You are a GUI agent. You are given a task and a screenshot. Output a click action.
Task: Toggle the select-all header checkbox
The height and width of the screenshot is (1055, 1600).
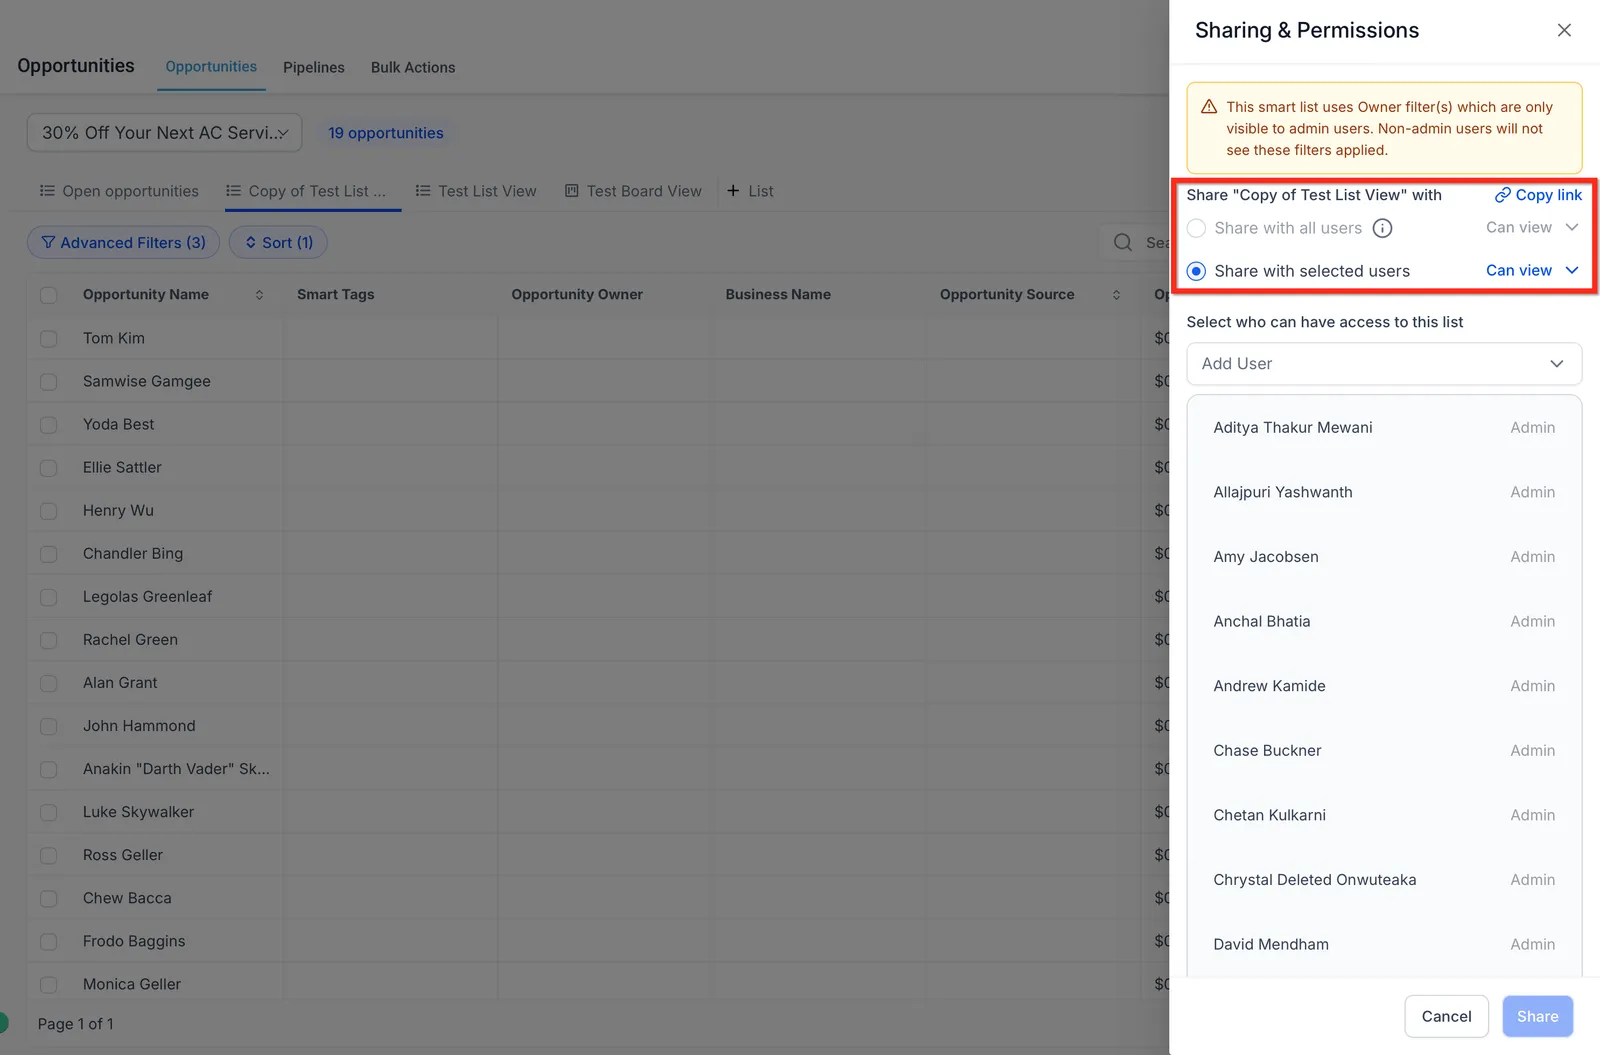[48, 295]
